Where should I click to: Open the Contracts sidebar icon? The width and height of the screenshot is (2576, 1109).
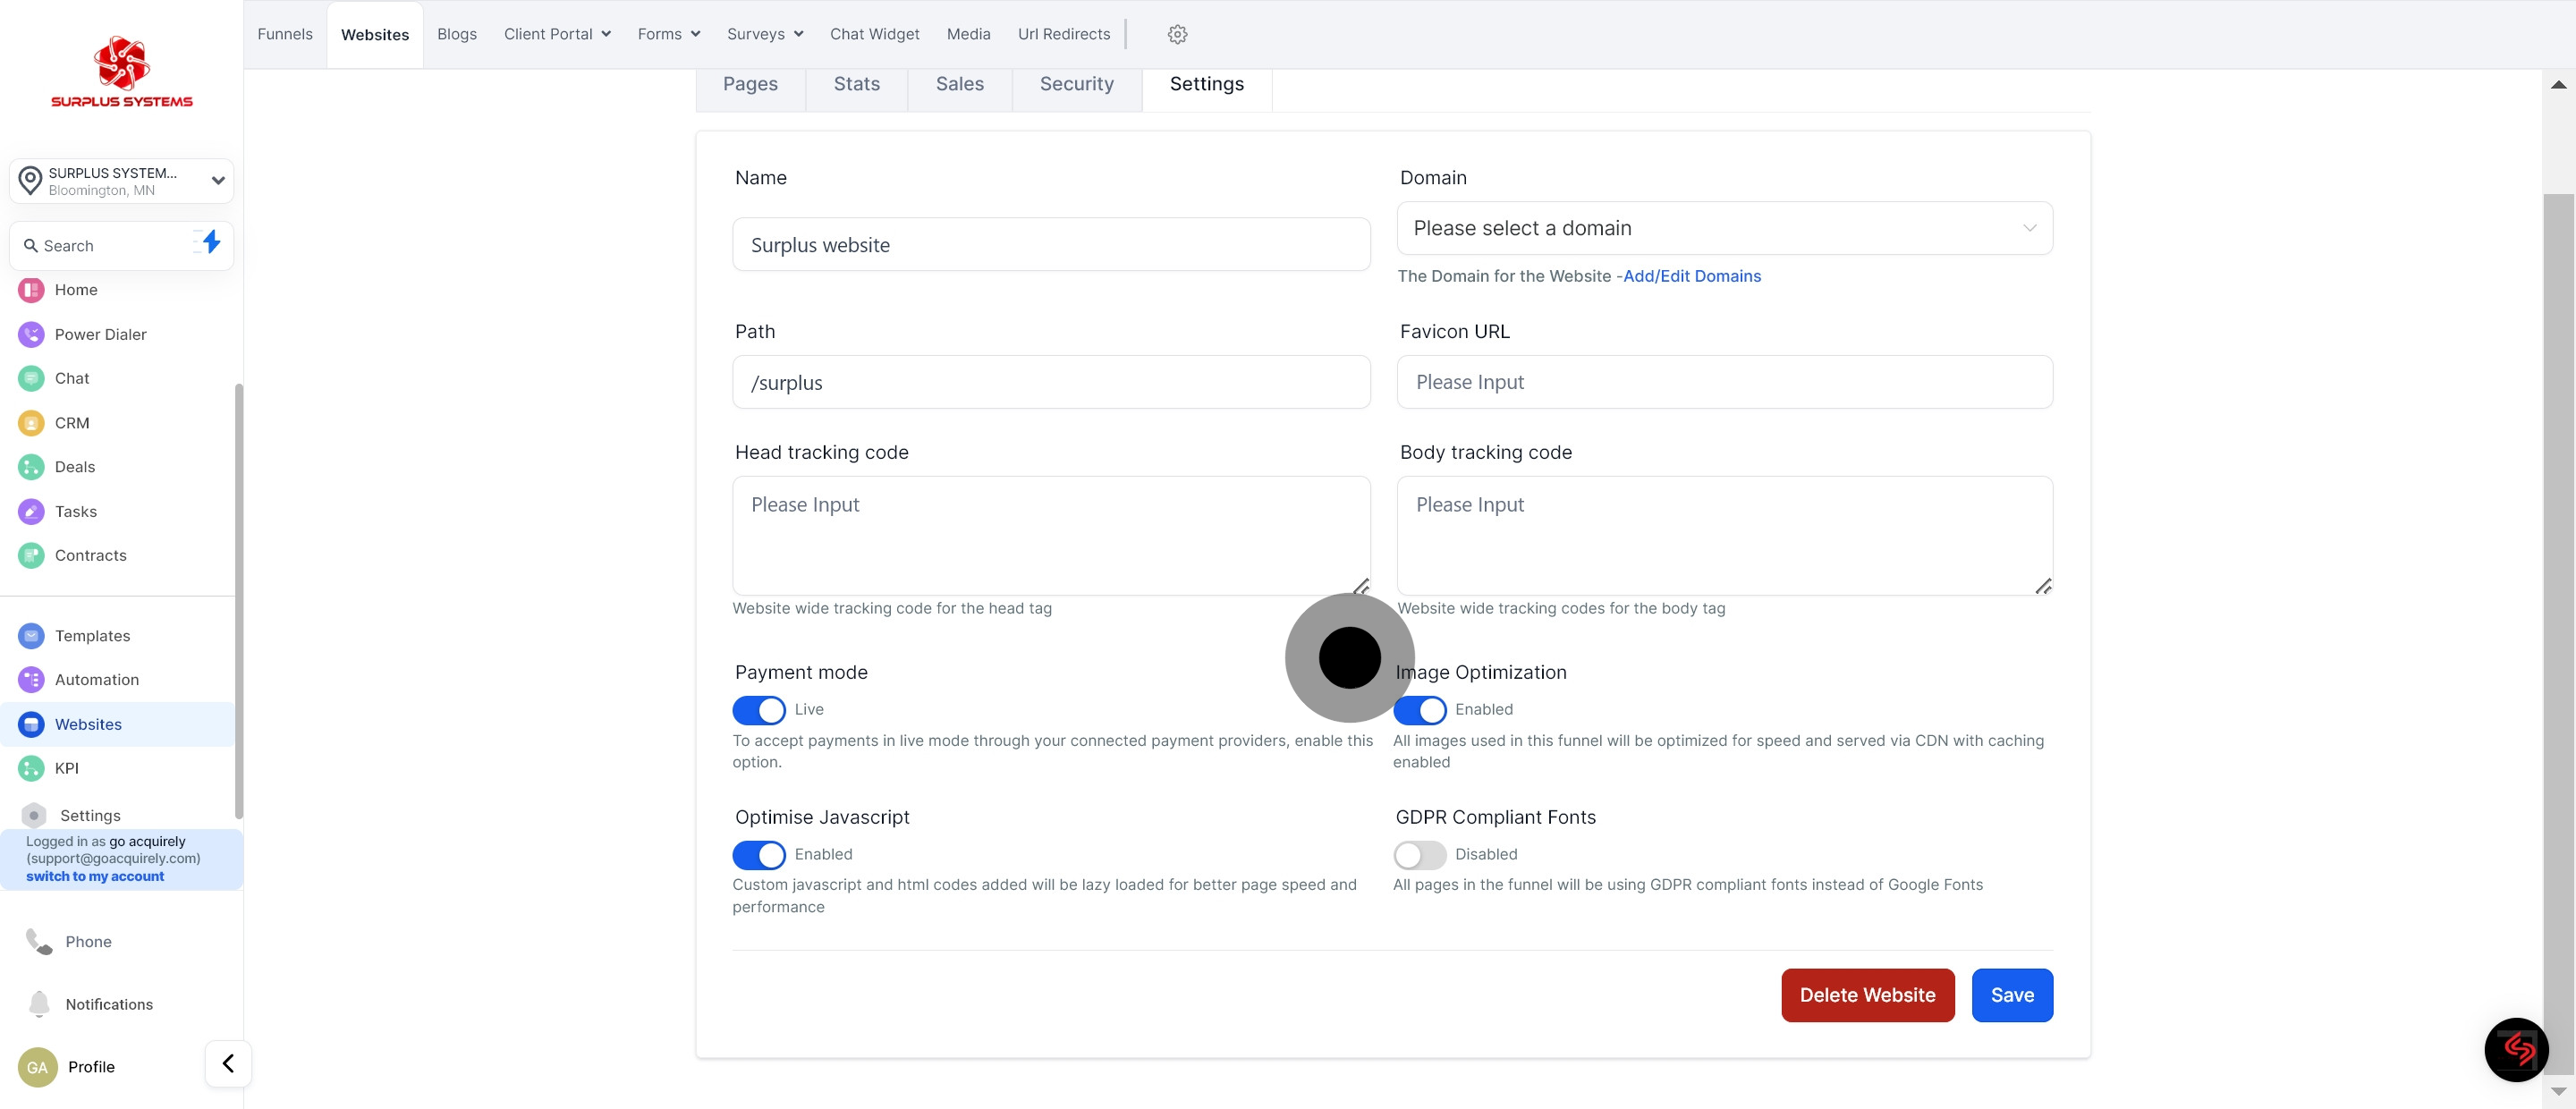31,556
